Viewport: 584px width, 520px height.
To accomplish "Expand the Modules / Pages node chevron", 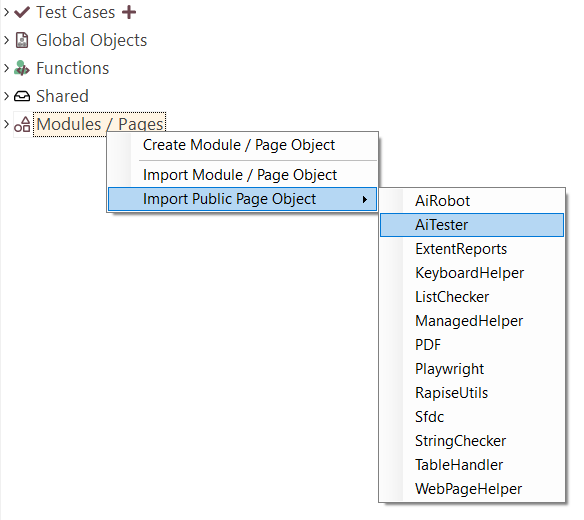I will [x=6, y=124].
